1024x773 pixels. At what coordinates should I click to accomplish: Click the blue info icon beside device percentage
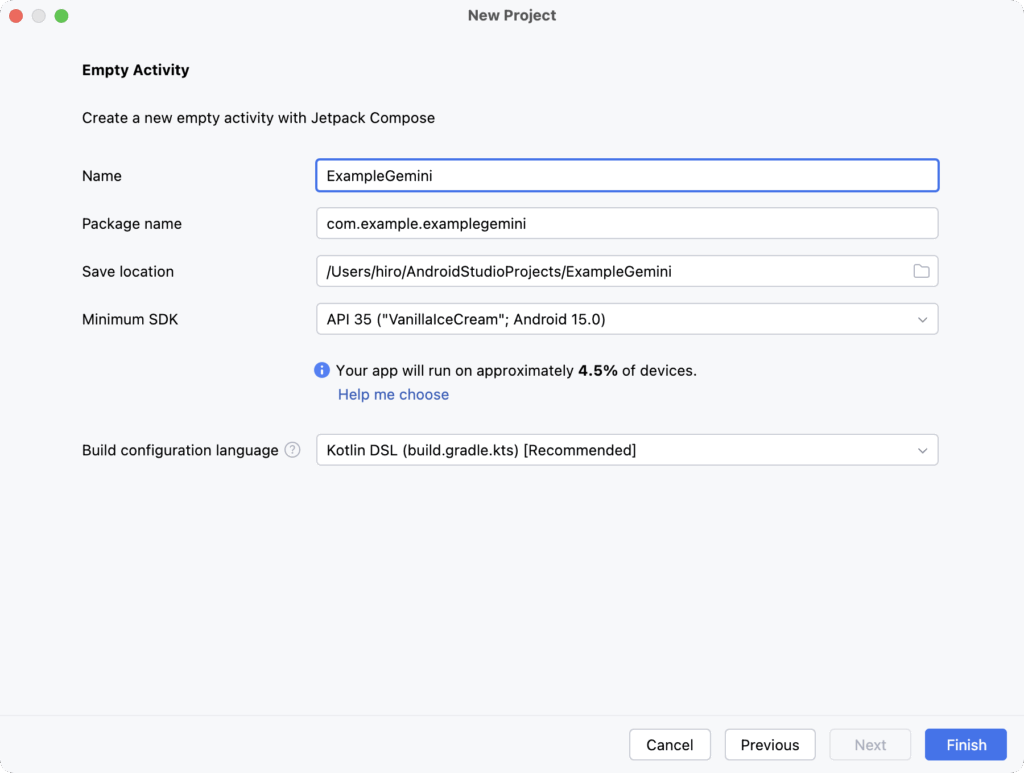(322, 370)
